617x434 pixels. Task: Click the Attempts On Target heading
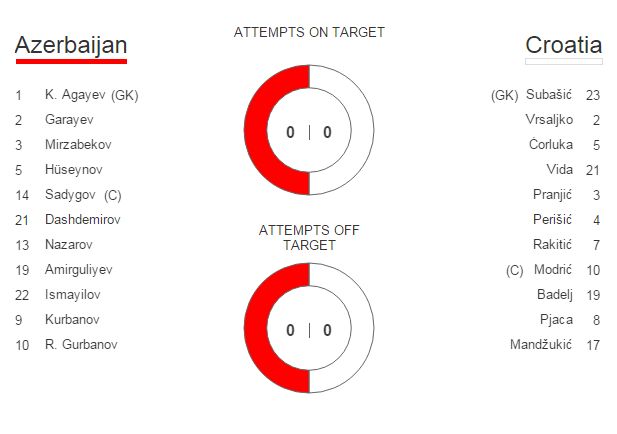tap(309, 32)
